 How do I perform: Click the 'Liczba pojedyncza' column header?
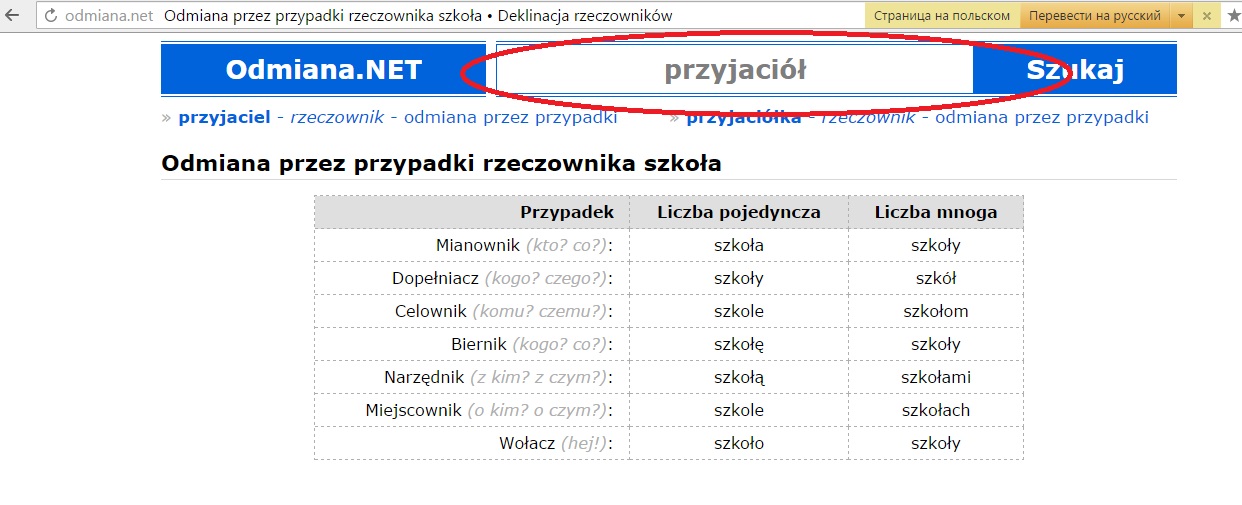[x=738, y=212]
